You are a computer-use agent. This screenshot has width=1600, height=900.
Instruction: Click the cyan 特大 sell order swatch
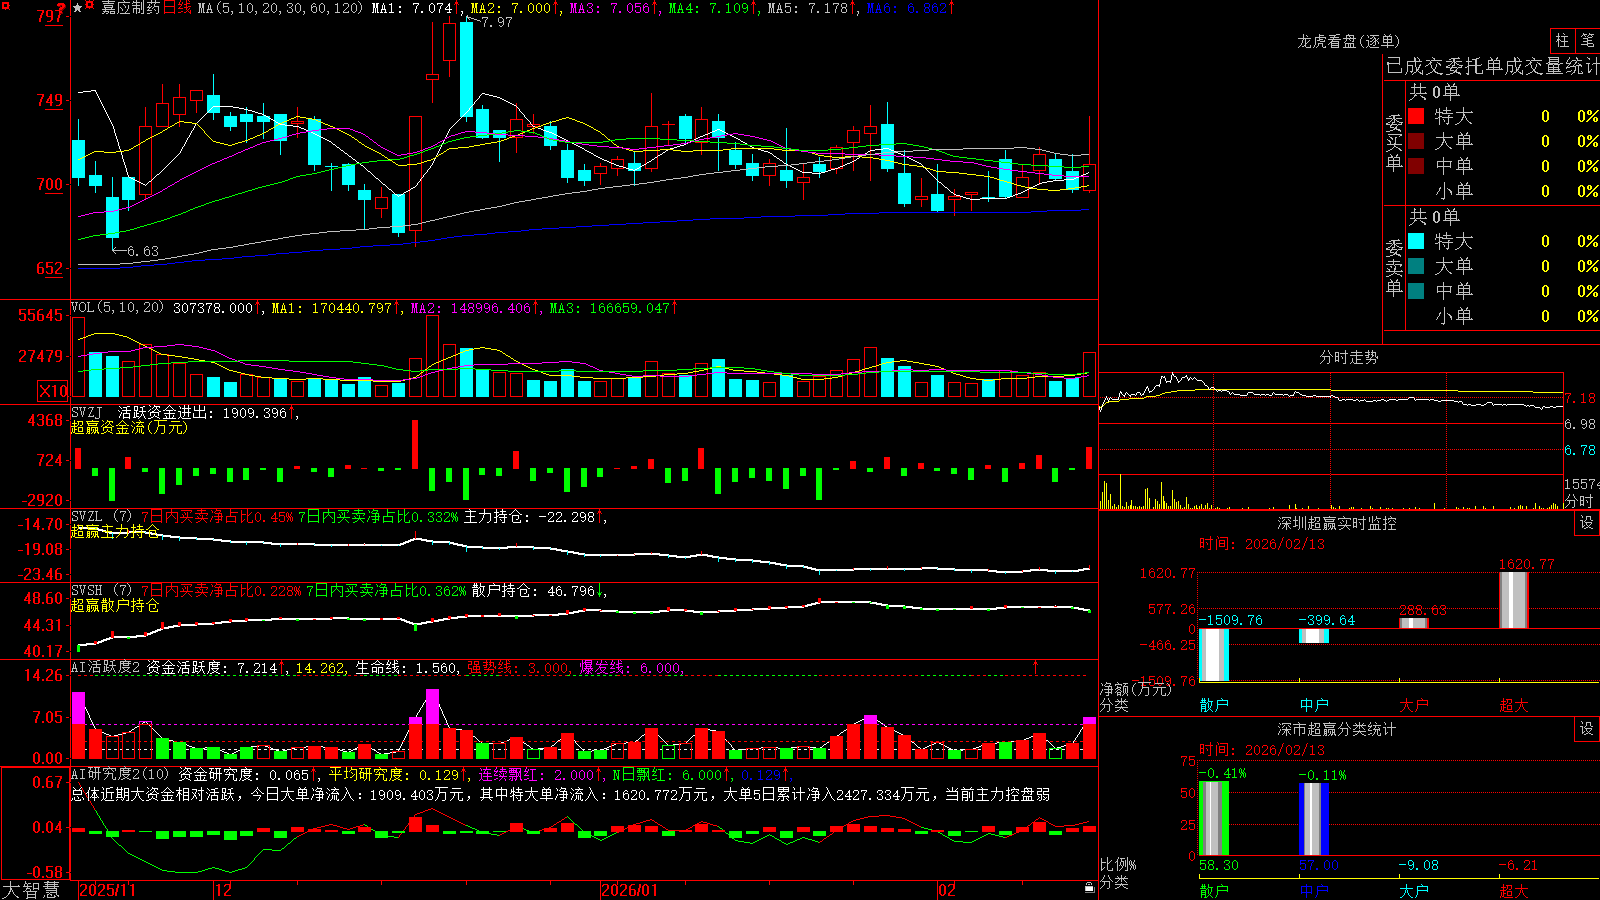1416,241
